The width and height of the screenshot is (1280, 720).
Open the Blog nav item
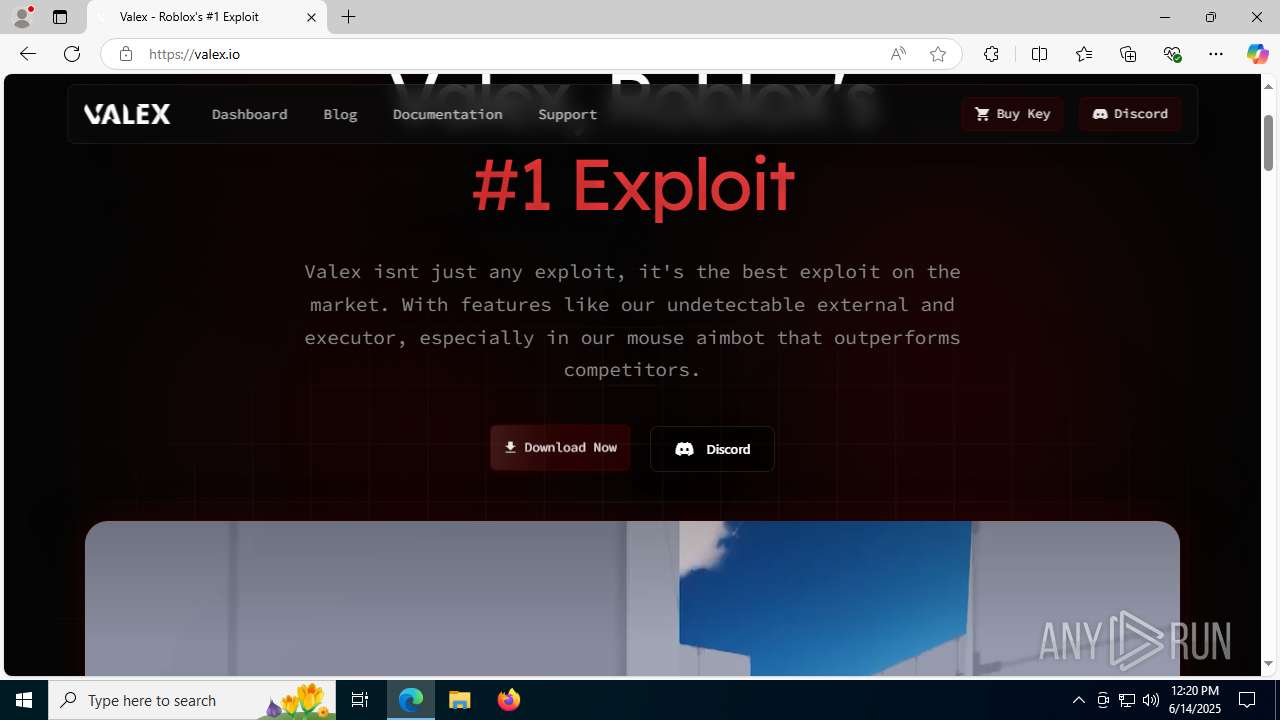340,114
